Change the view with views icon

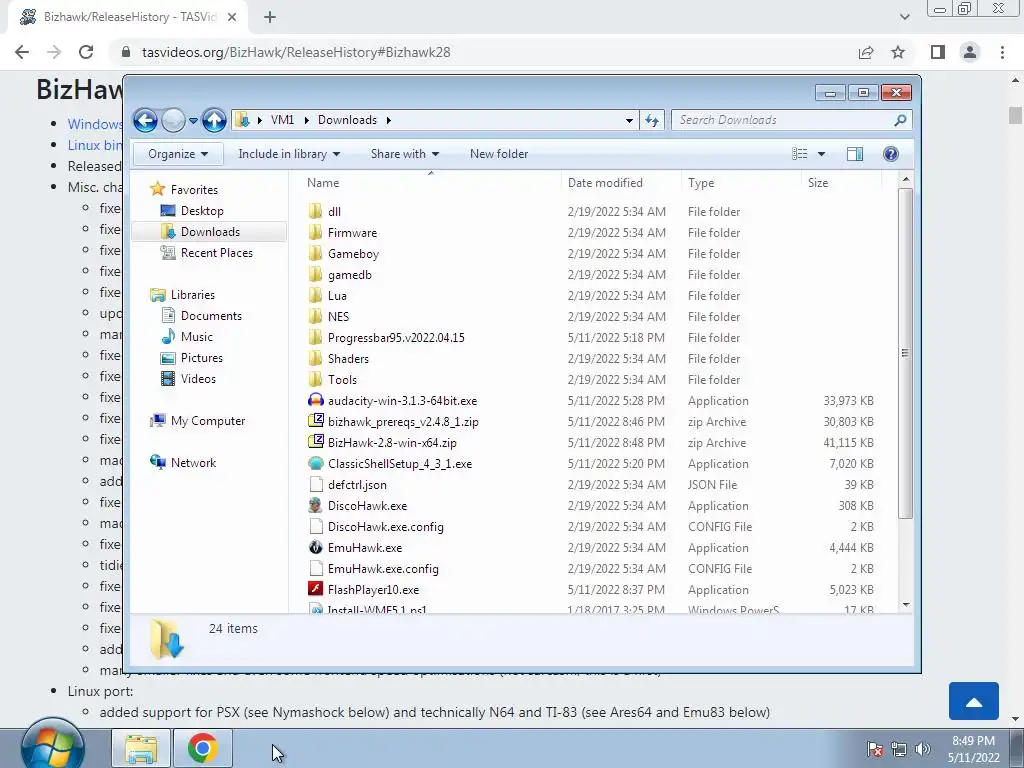point(799,154)
